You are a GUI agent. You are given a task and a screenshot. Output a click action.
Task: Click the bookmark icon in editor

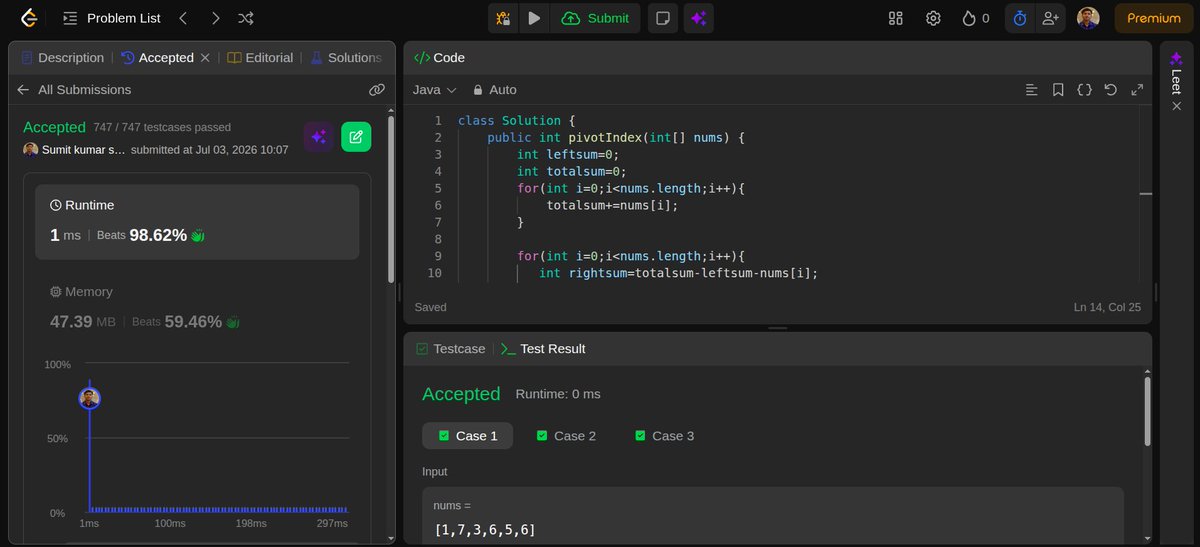[x=1058, y=90]
